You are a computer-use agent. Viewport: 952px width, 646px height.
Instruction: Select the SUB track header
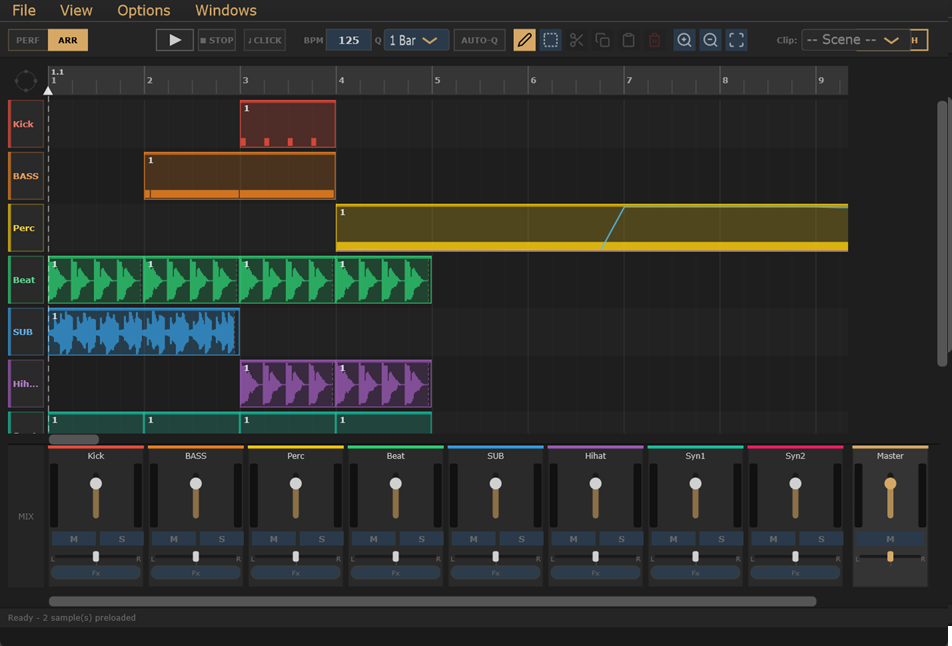26,332
